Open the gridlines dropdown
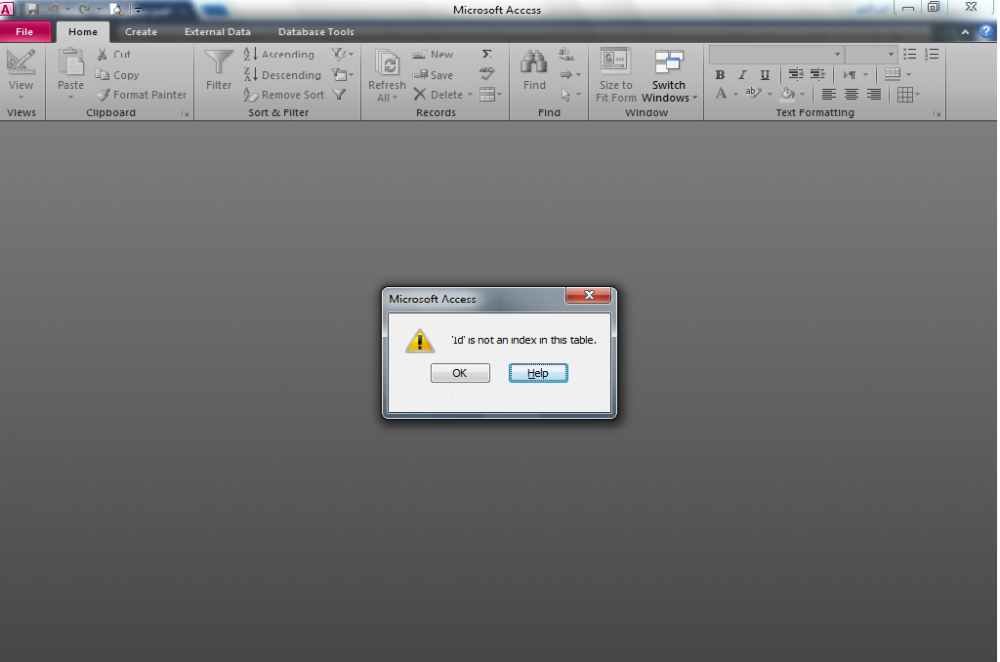 pyautogui.click(x=908, y=94)
